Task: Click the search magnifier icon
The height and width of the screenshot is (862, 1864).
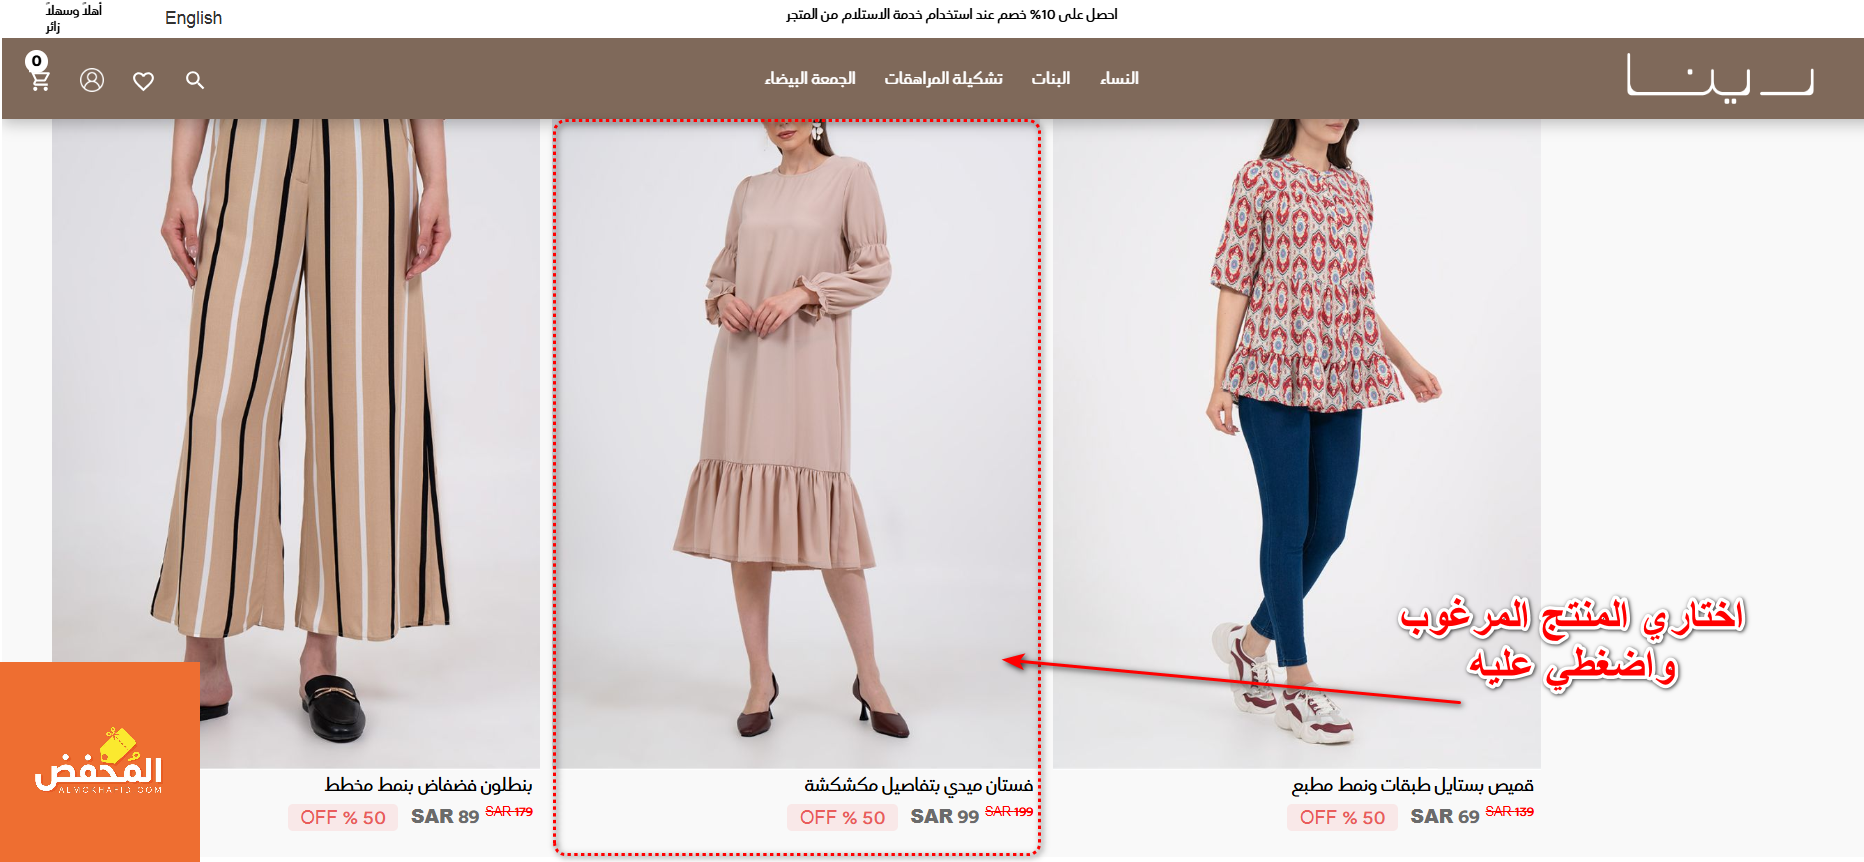Action: (195, 80)
